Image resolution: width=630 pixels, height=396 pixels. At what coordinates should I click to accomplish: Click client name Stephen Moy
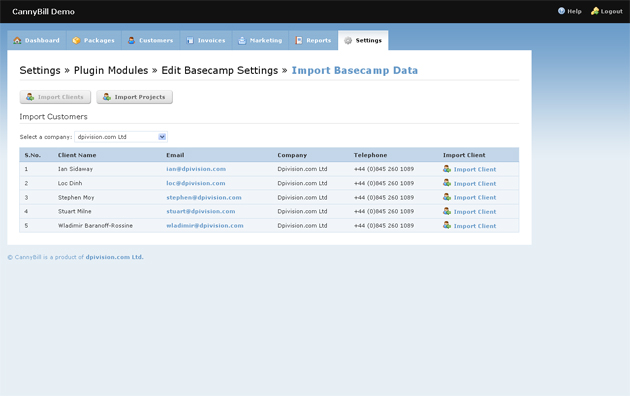(x=76, y=198)
